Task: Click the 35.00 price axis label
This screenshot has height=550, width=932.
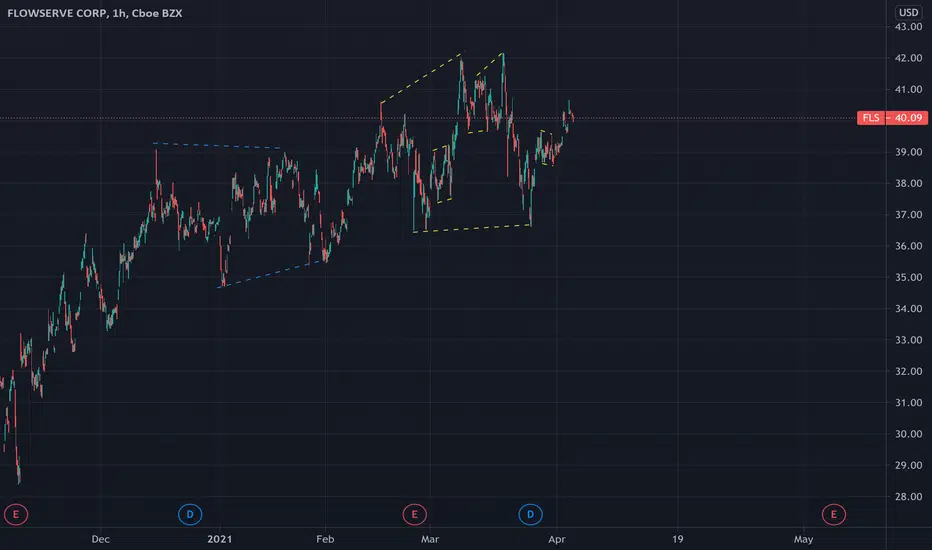Action: (x=908, y=277)
